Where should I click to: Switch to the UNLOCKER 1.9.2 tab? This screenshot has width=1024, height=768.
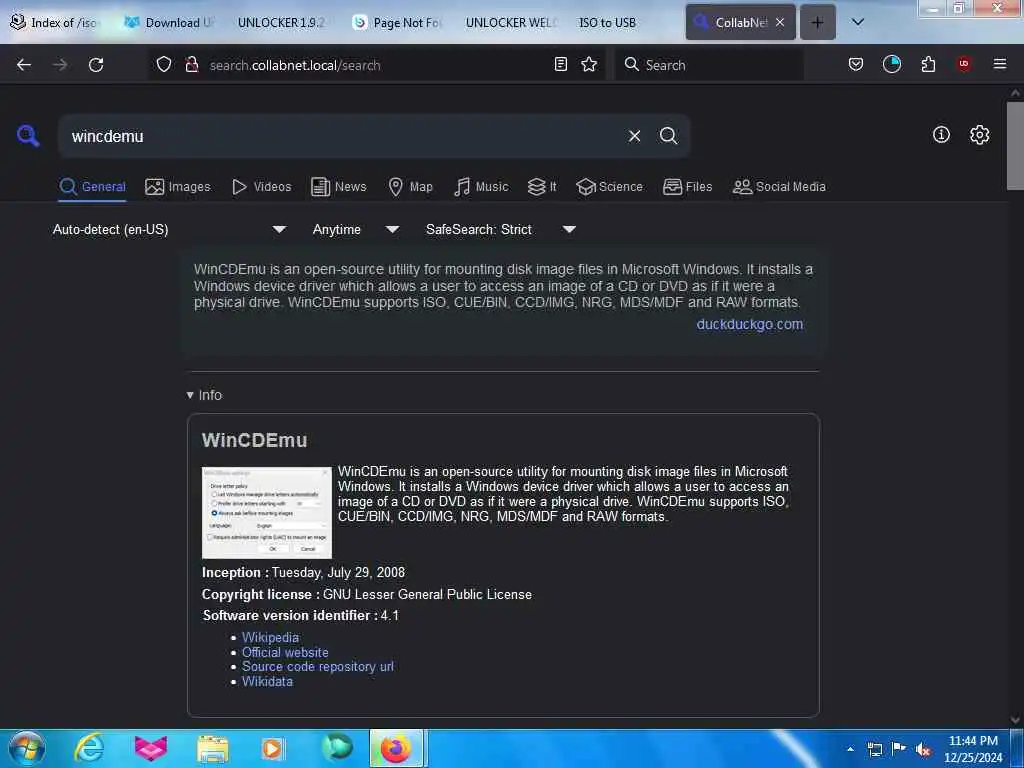(x=282, y=22)
